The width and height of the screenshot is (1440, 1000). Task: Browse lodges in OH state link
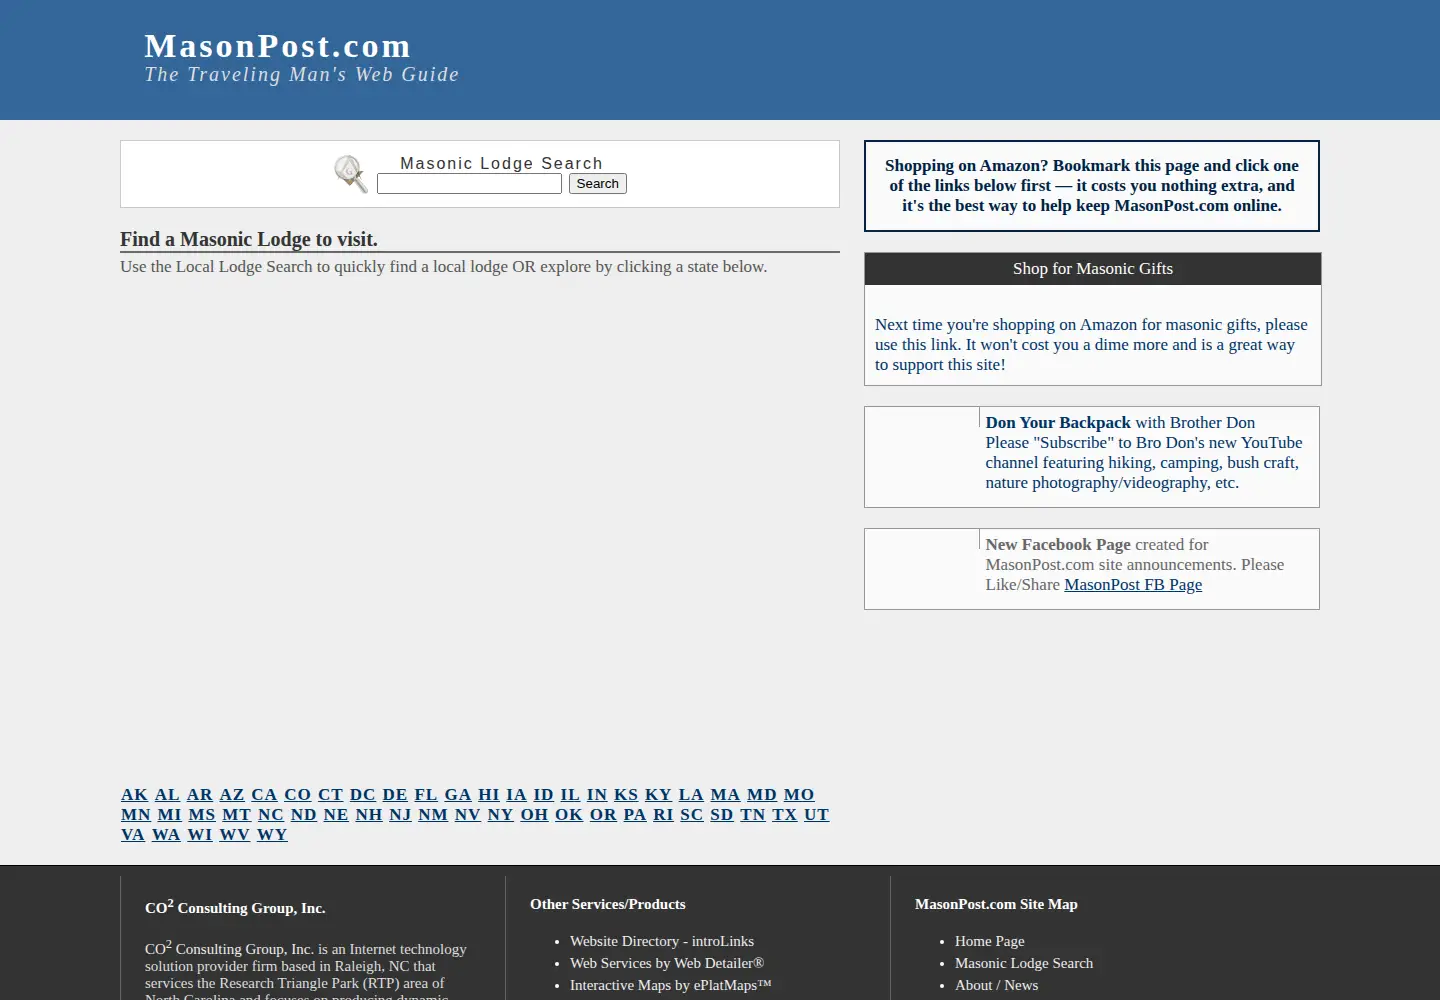(534, 815)
